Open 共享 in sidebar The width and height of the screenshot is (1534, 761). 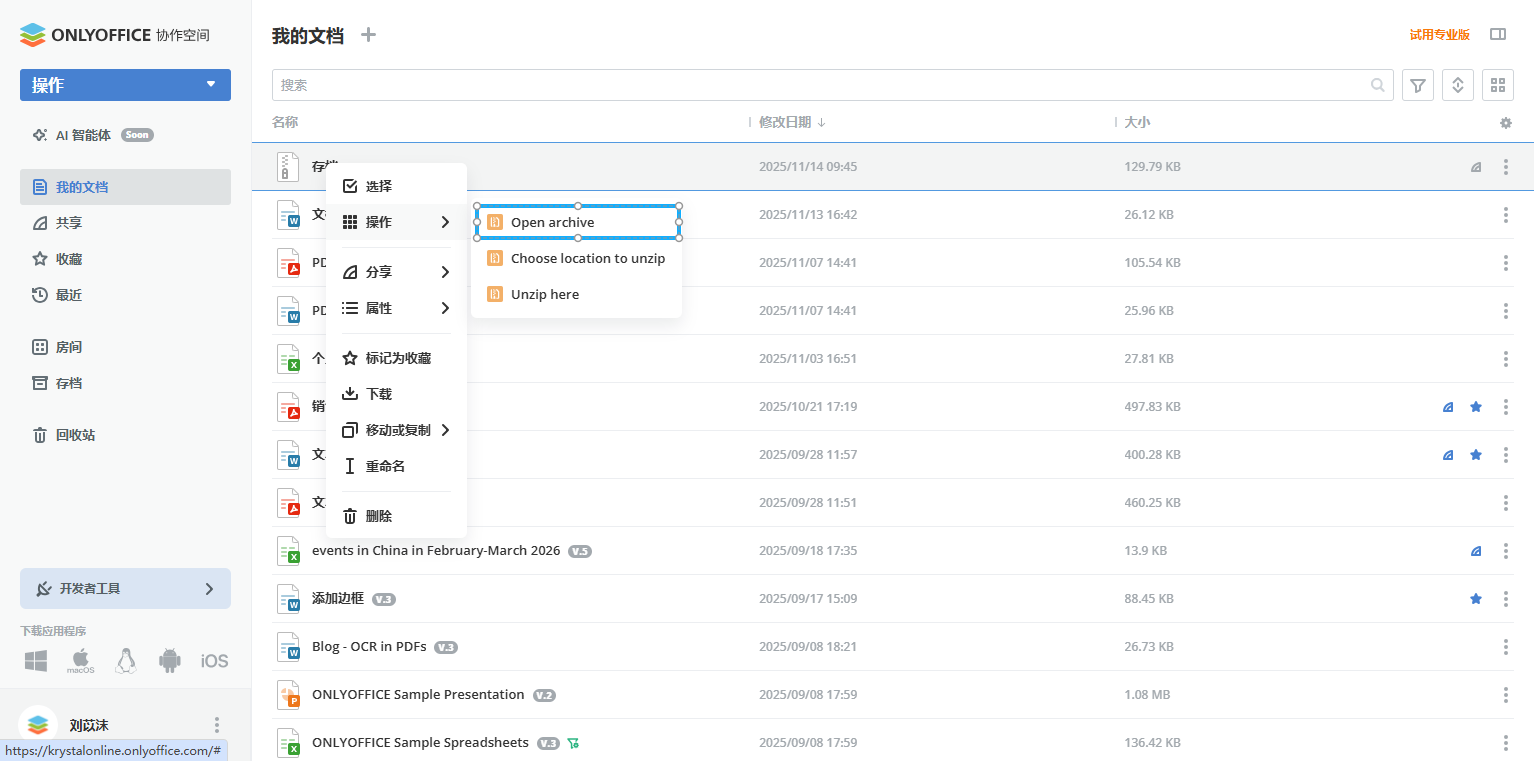tap(125, 223)
